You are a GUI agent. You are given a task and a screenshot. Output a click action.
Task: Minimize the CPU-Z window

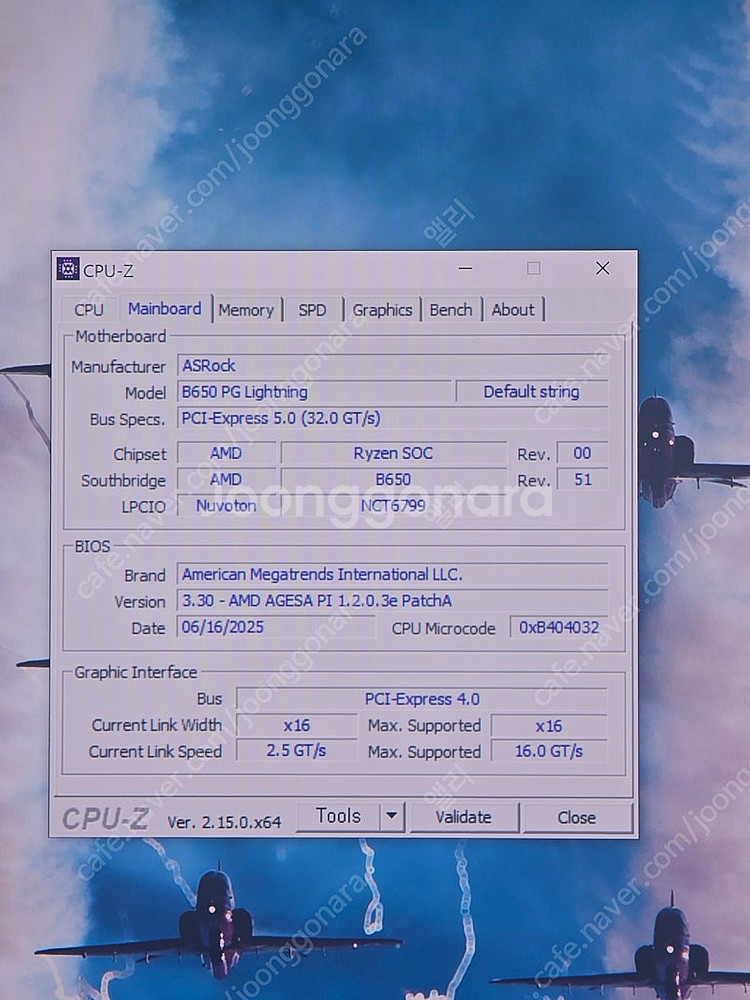click(x=466, y=268)
